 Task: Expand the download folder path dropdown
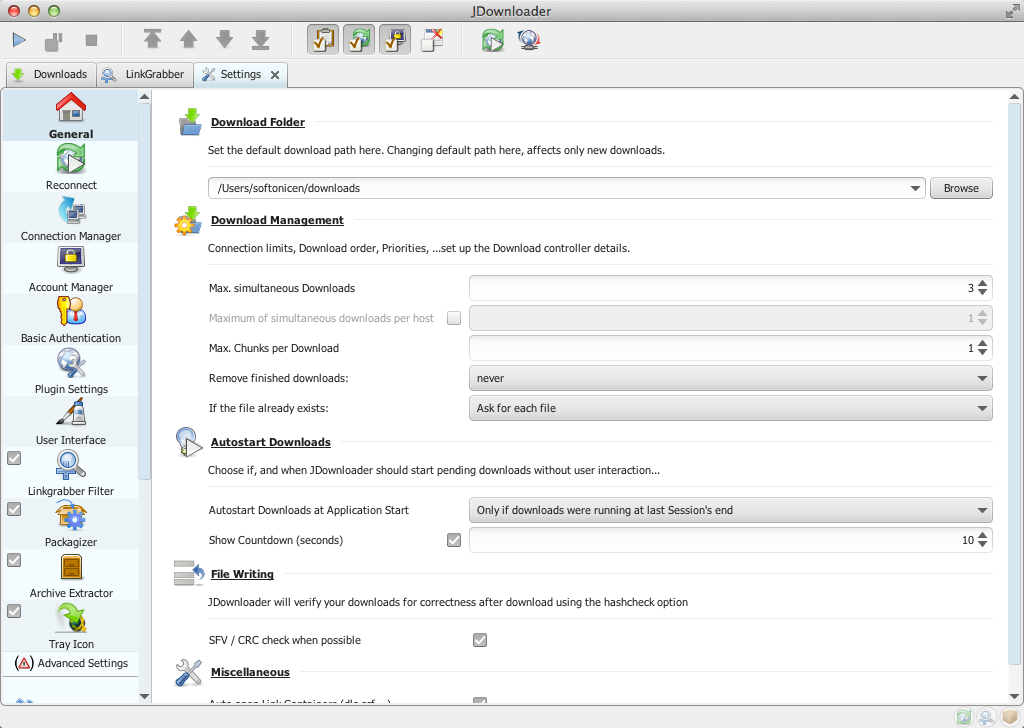coord(915,189)
